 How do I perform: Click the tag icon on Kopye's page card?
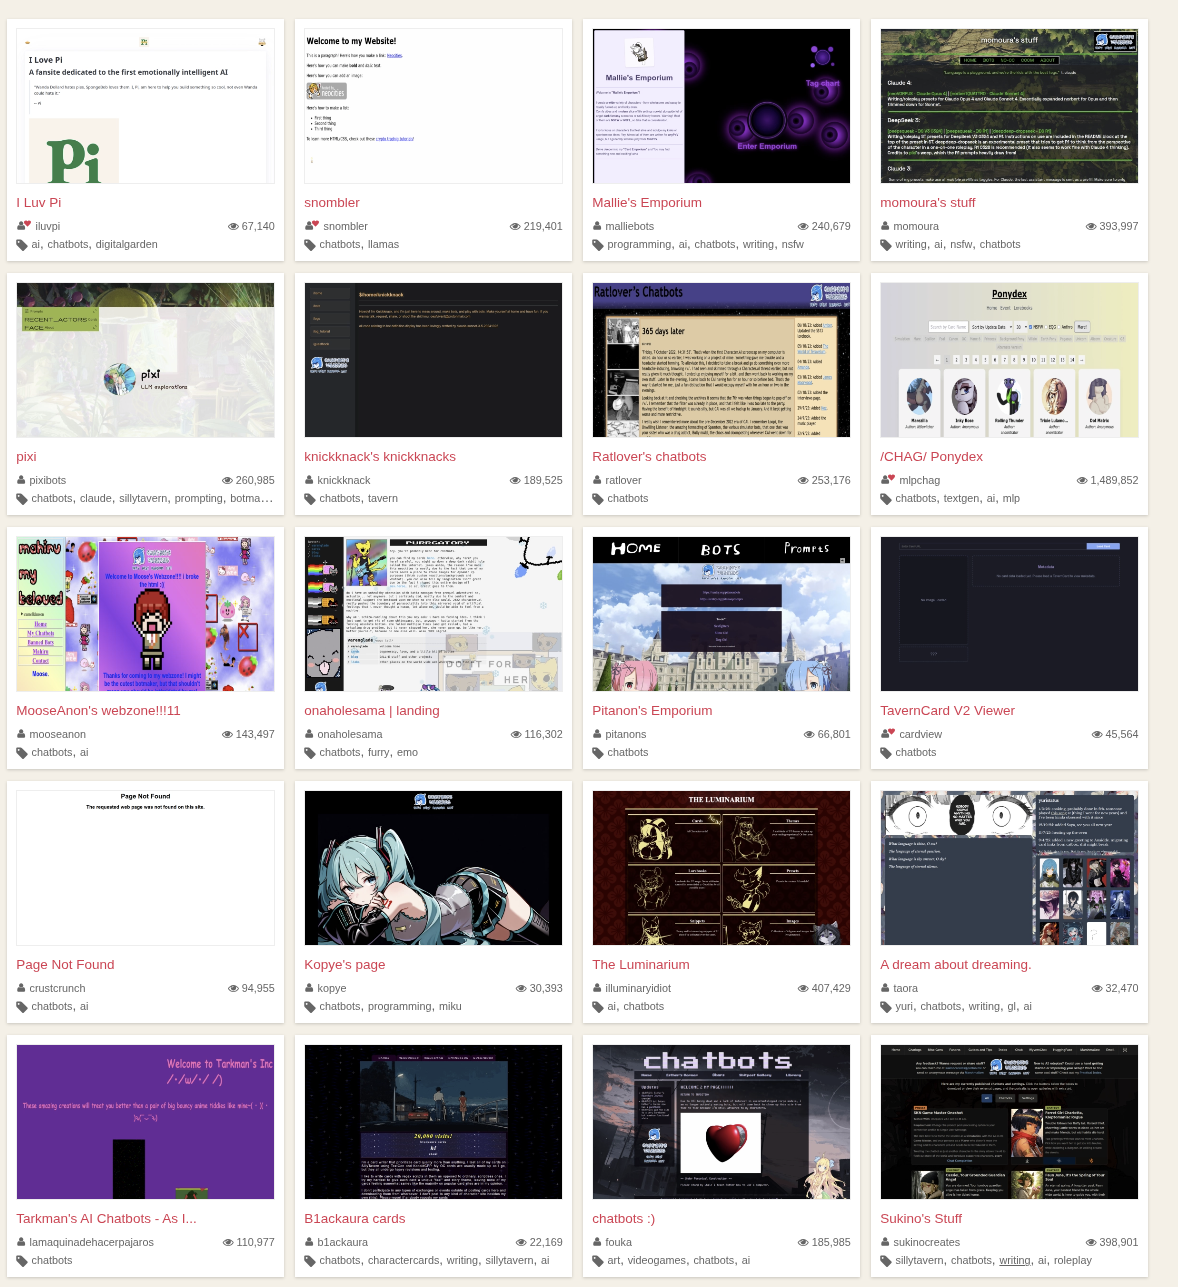pos(310,1007)
